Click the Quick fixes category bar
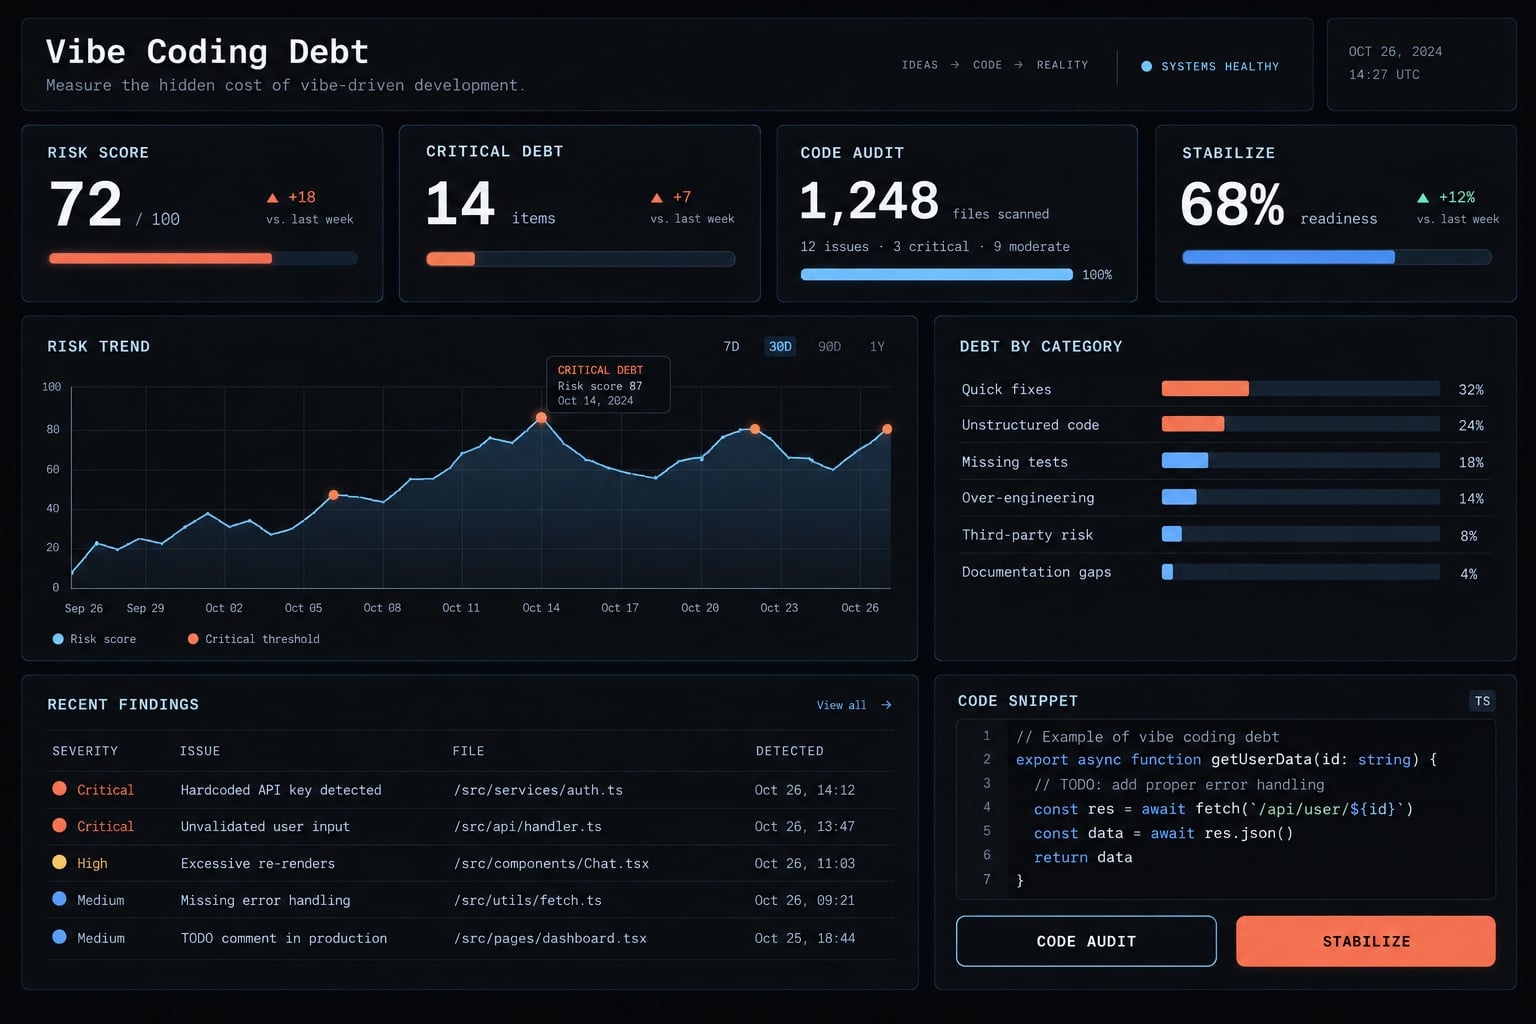Image resolution: width=1536 pixels, height=1024 pixels. (x=1300, y=389)
